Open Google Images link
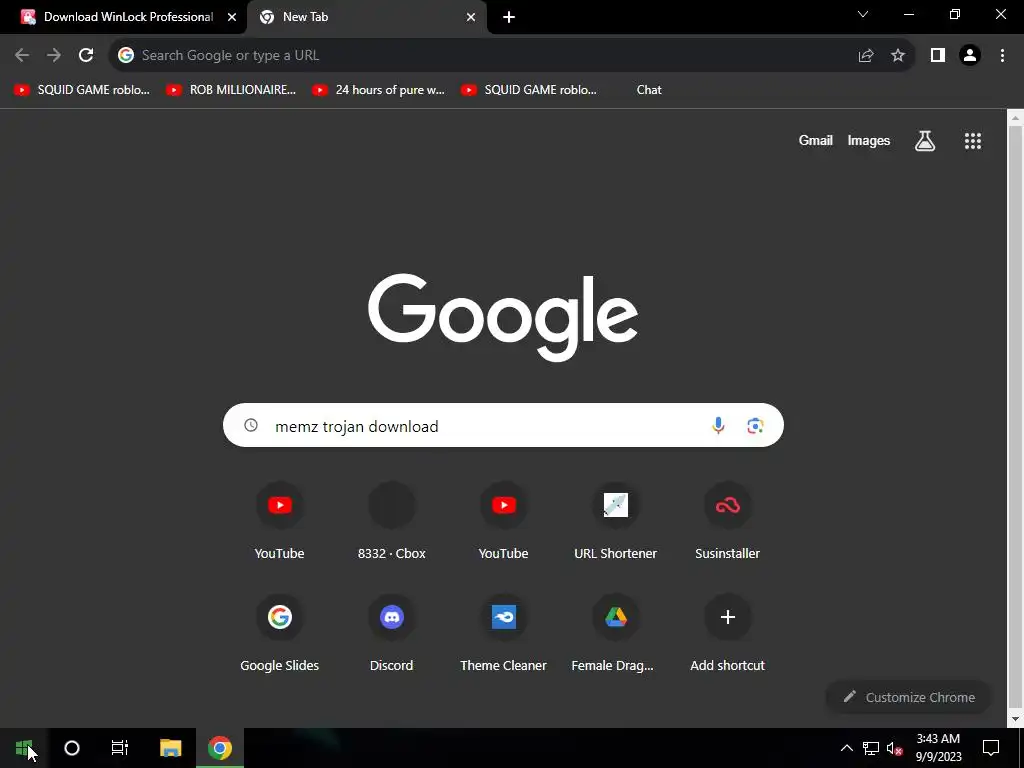The width and height of the screenshot is (1024, 768). (869, 140)
